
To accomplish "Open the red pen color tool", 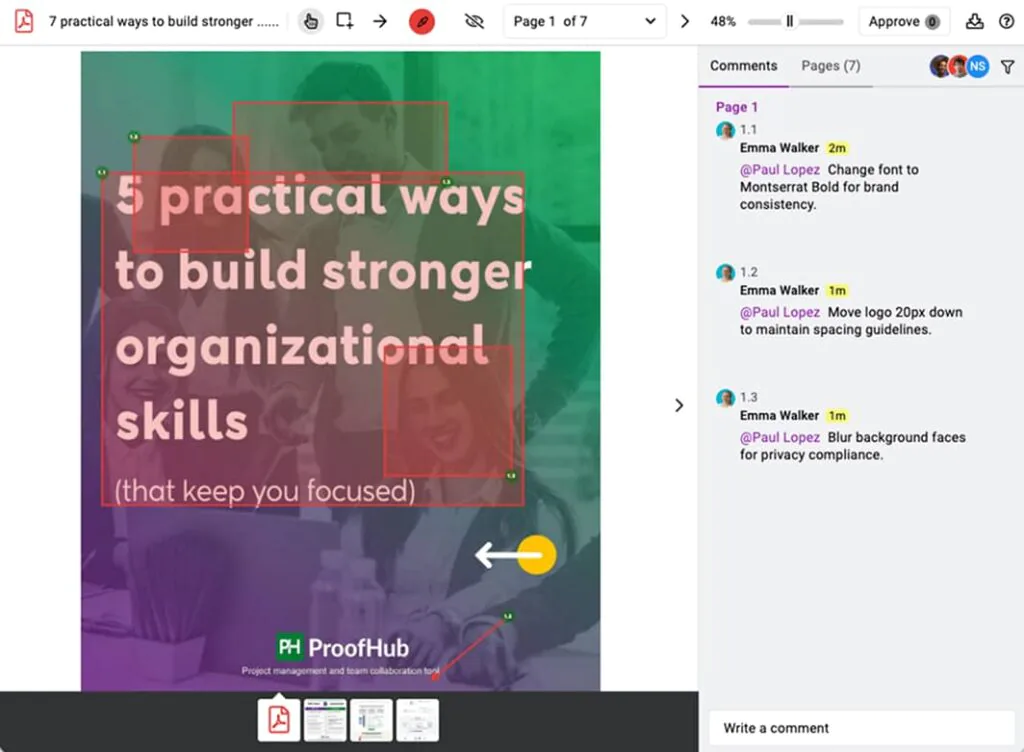I will click(x=422, y=21).
